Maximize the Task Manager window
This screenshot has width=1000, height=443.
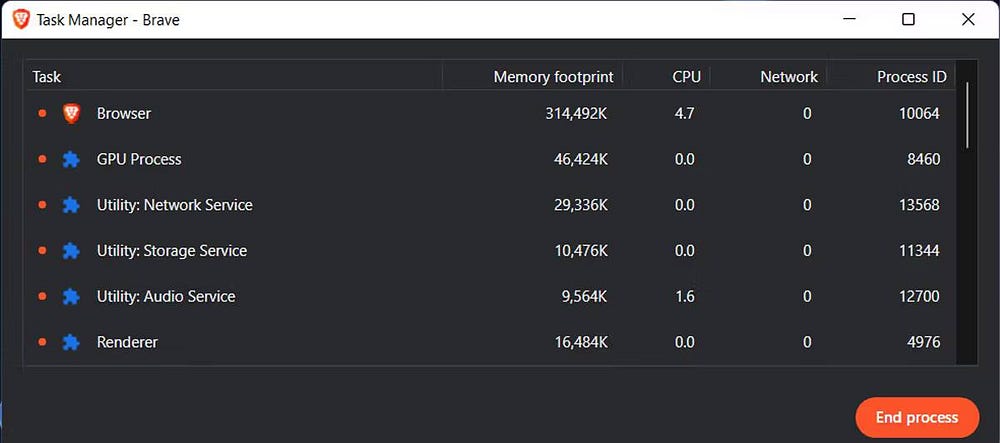click(908, 19)
